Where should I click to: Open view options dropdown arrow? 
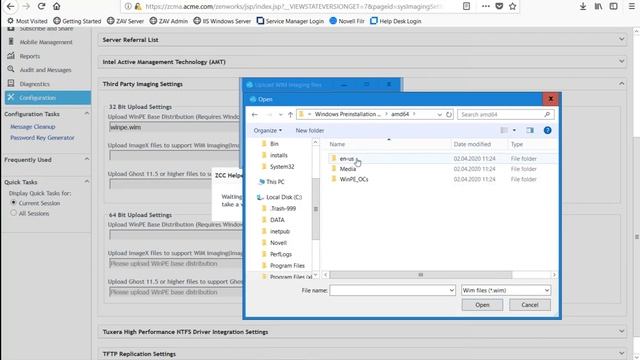pos(514,131)
